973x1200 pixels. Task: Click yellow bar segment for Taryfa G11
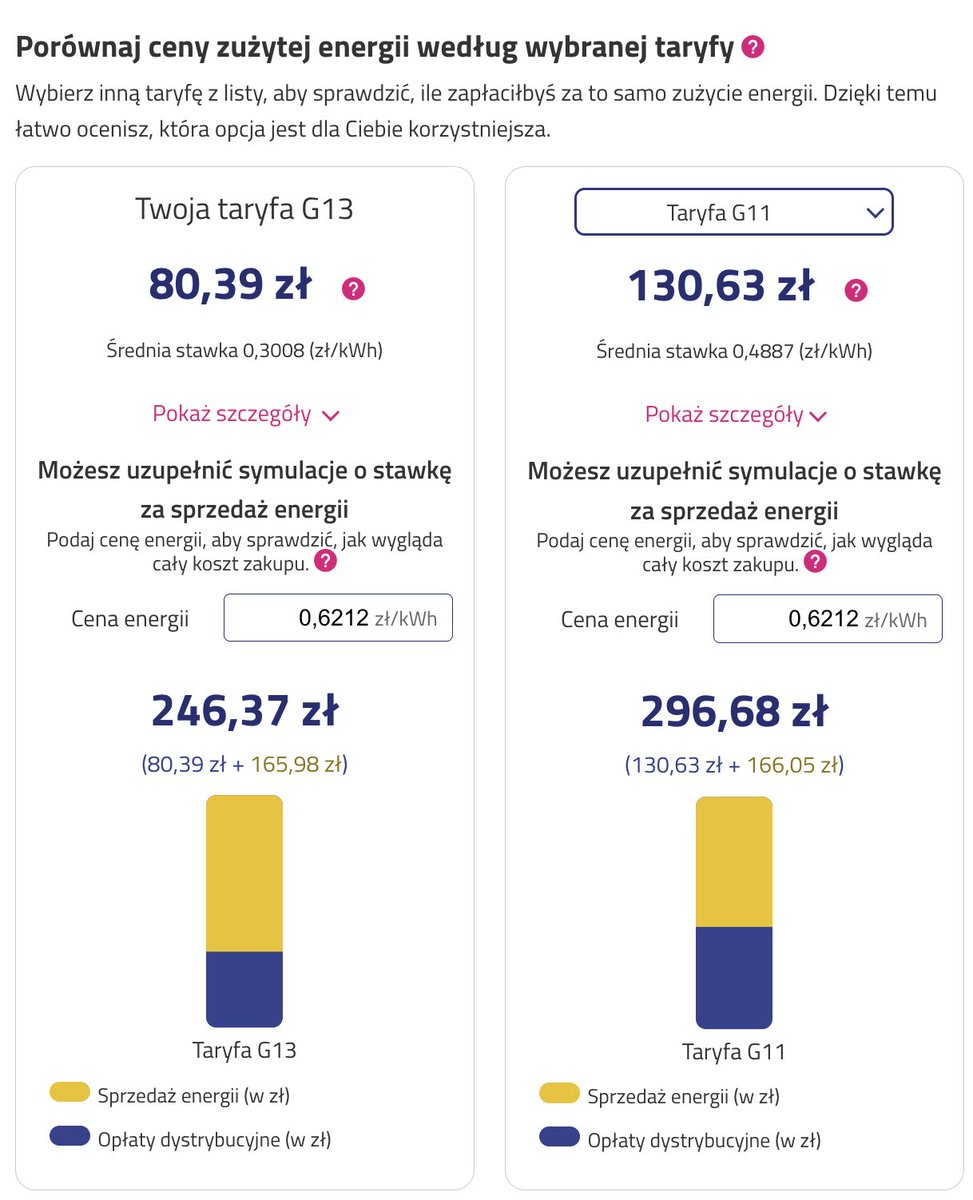(734, 861)
